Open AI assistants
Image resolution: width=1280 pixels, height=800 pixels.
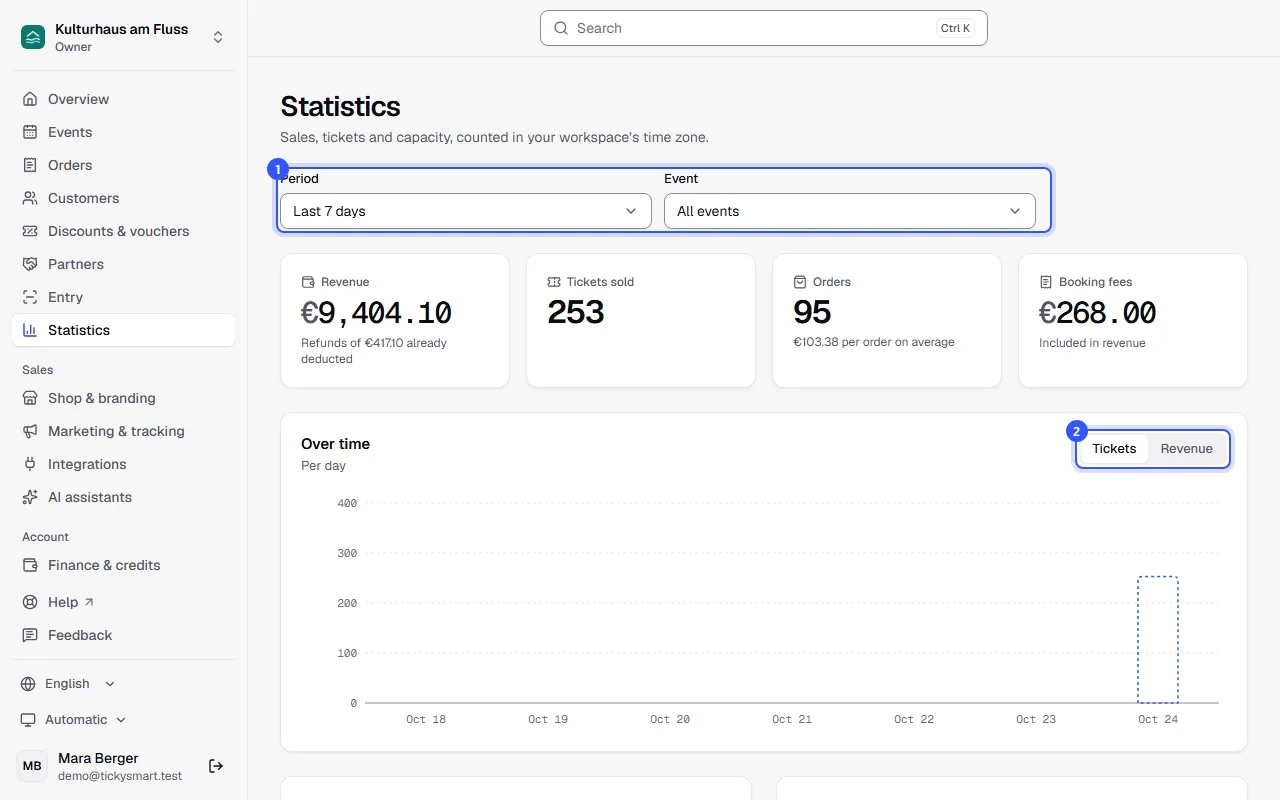(124, 497)
